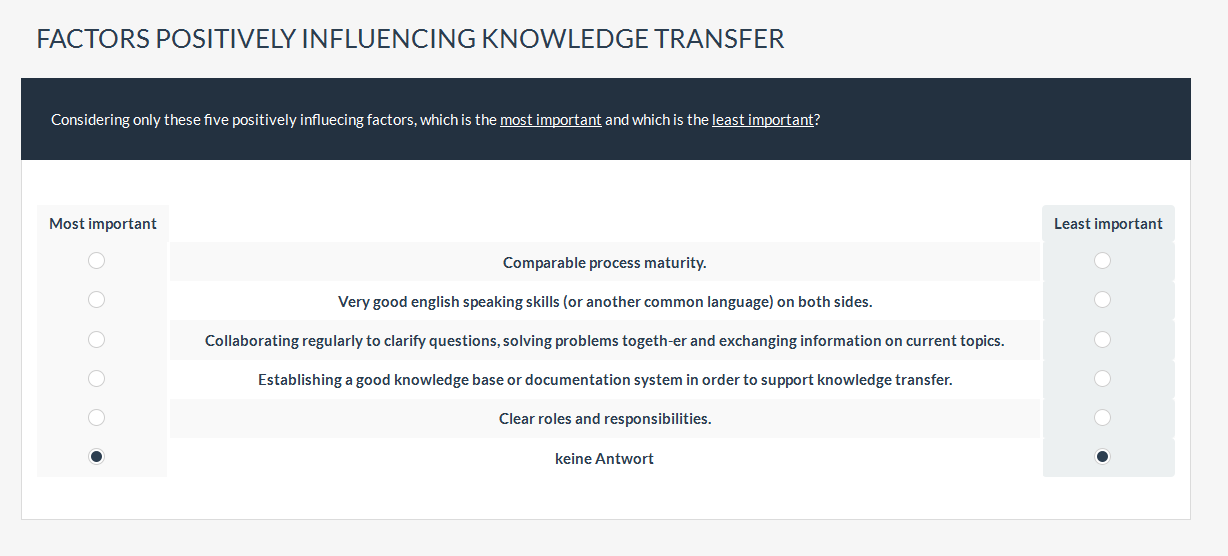Click the Least important column header
Screen dimensions: 1228x556
click(1108, 224)
